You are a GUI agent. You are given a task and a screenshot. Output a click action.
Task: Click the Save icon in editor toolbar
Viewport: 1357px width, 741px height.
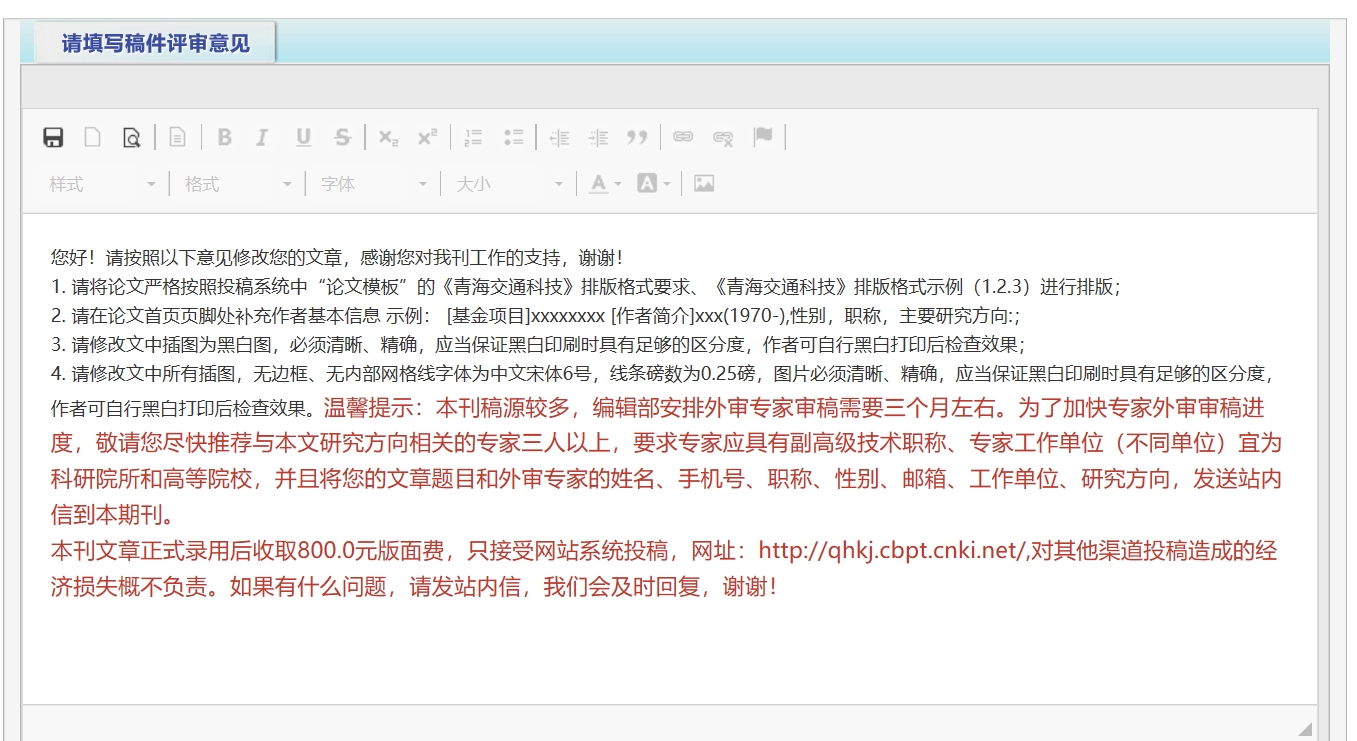(54, 138)
